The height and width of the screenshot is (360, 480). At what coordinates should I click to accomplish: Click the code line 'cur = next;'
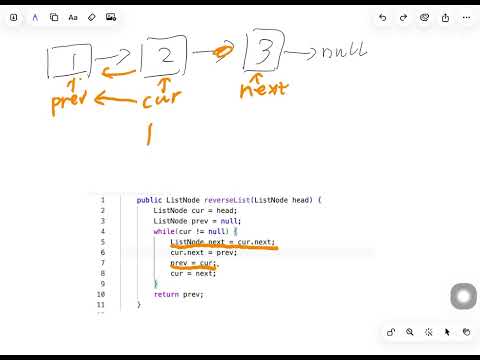[x=193, y=274]
